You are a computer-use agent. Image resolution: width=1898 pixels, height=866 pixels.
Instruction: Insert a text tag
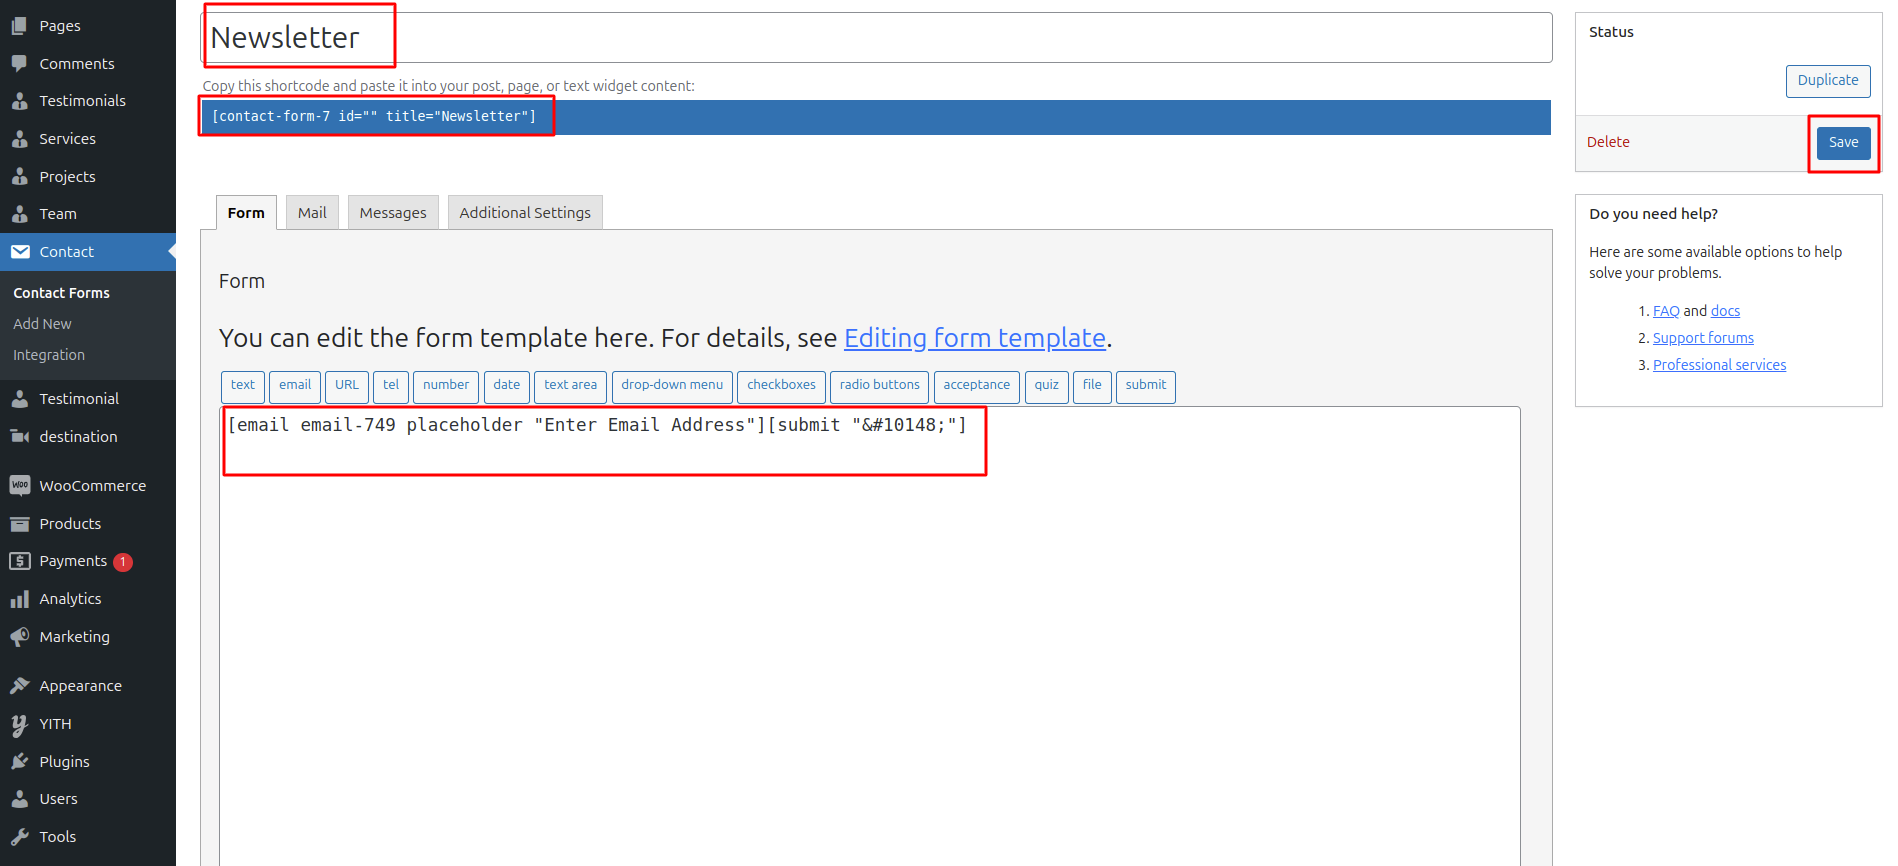coord(243,386)
